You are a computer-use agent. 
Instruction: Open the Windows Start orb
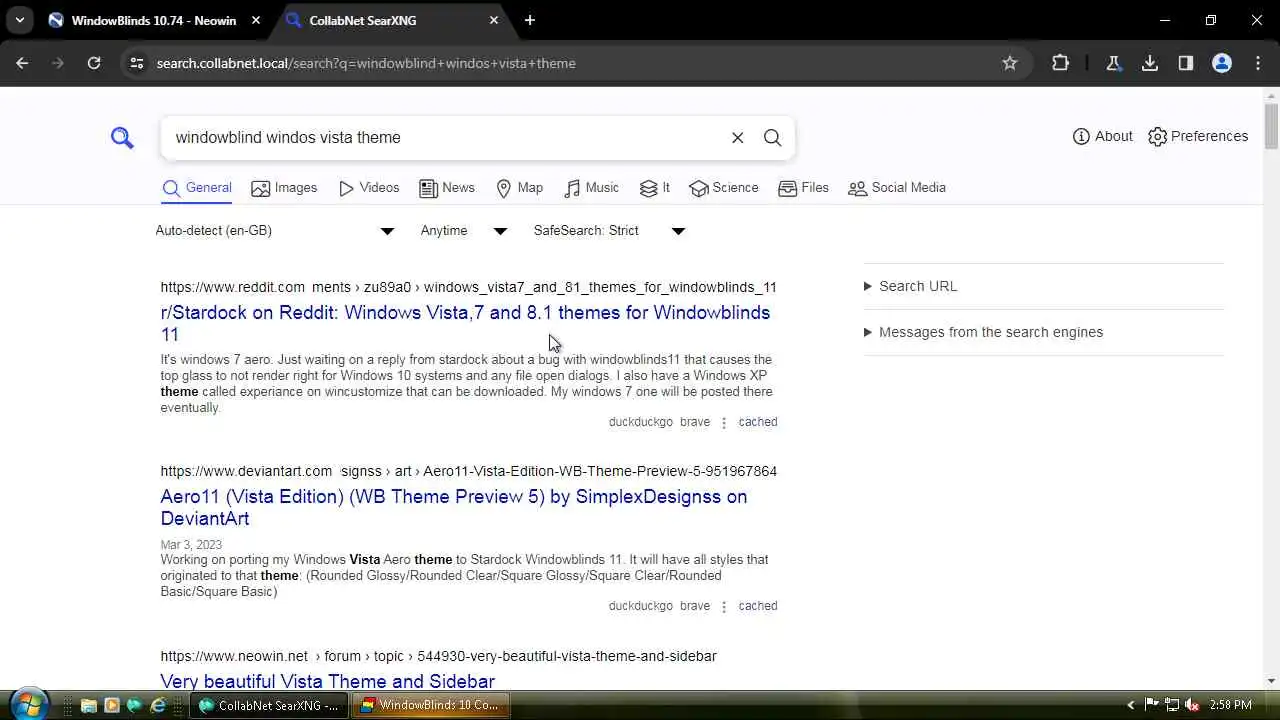[28, 704]
